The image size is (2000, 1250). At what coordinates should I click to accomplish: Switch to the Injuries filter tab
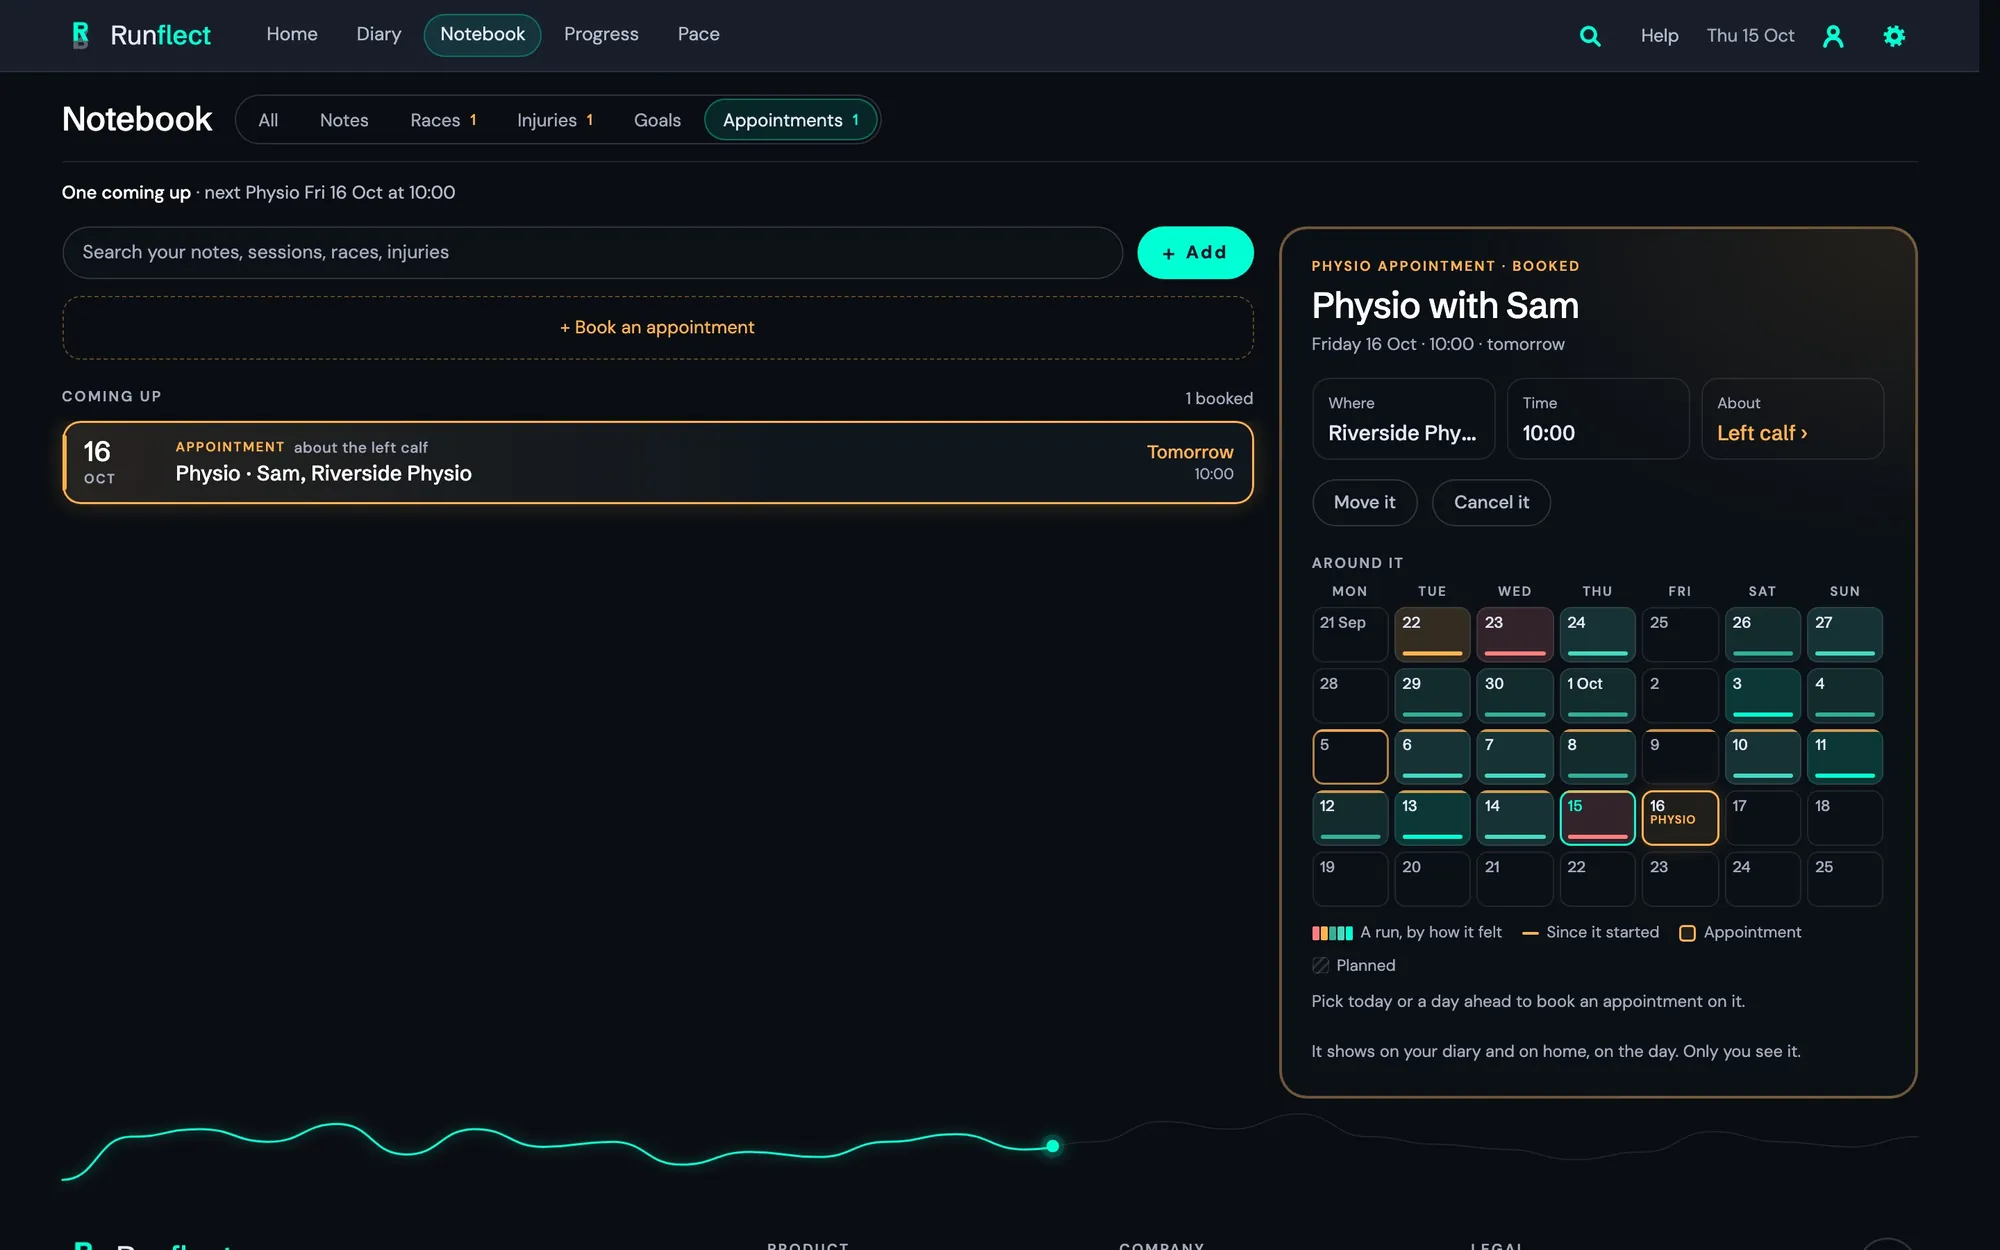(555, 120)
